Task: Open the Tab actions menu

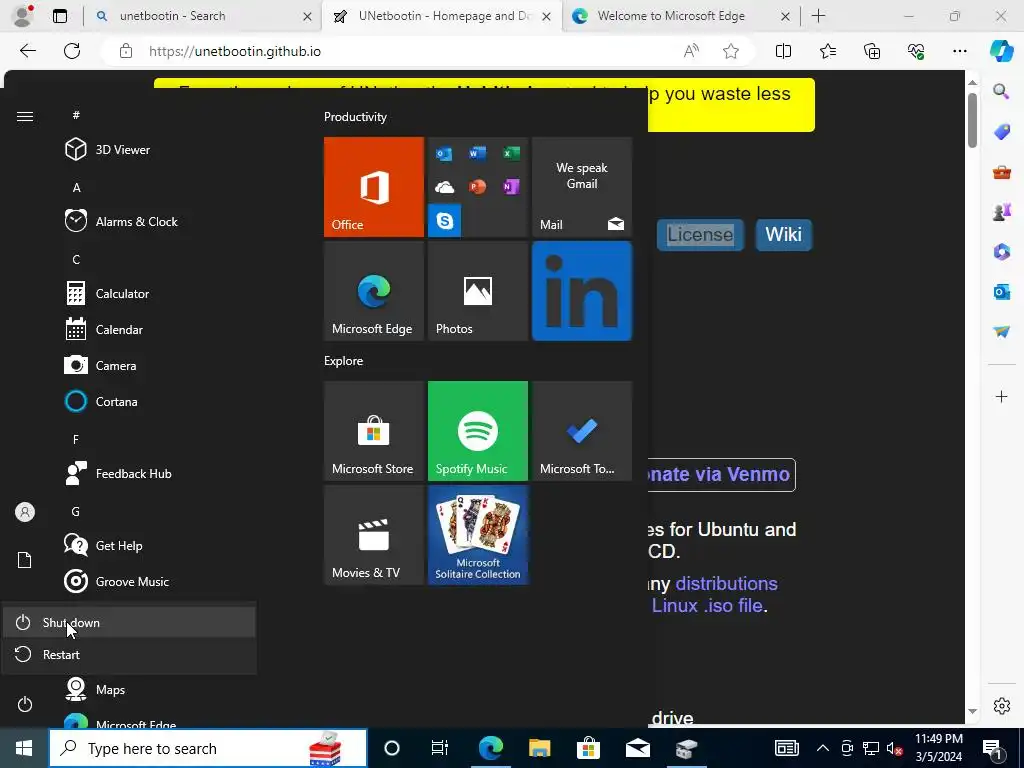Action: tap(60, 16)
